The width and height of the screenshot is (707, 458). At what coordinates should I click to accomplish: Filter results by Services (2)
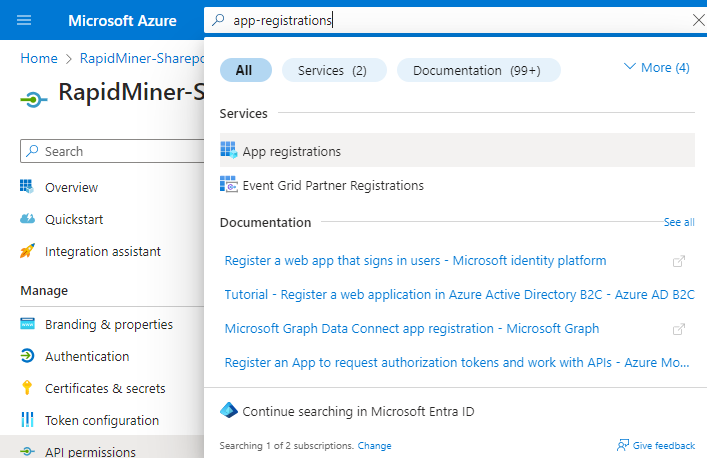pos(332,70)
